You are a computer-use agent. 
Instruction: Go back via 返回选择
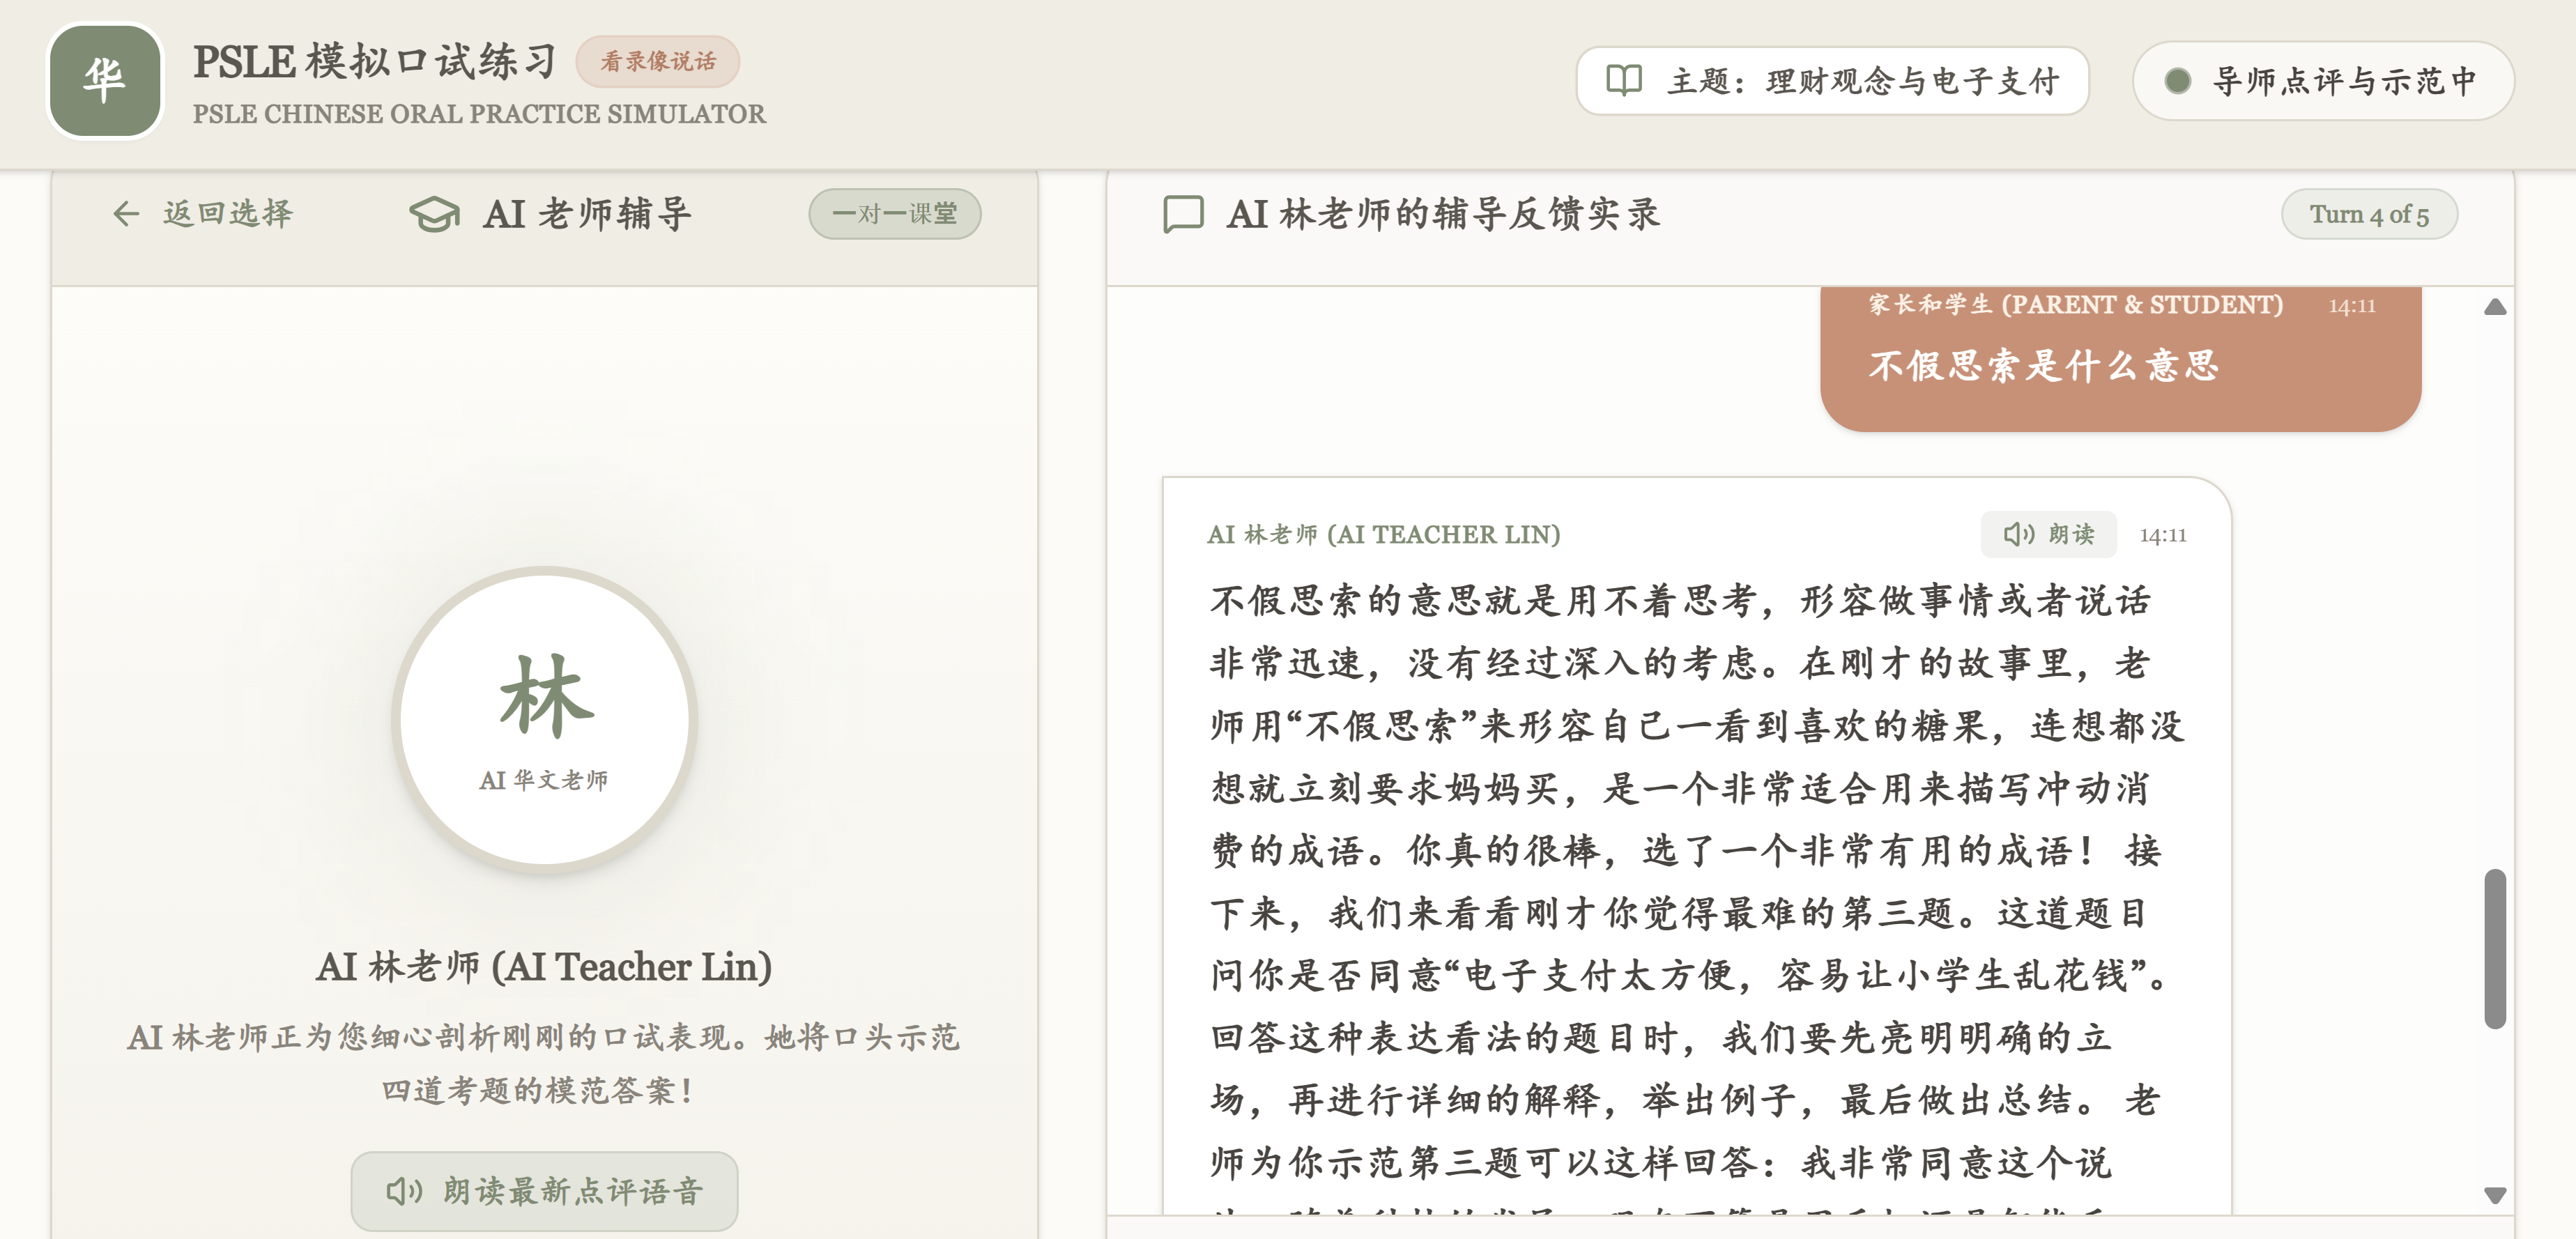click(203, 213)
